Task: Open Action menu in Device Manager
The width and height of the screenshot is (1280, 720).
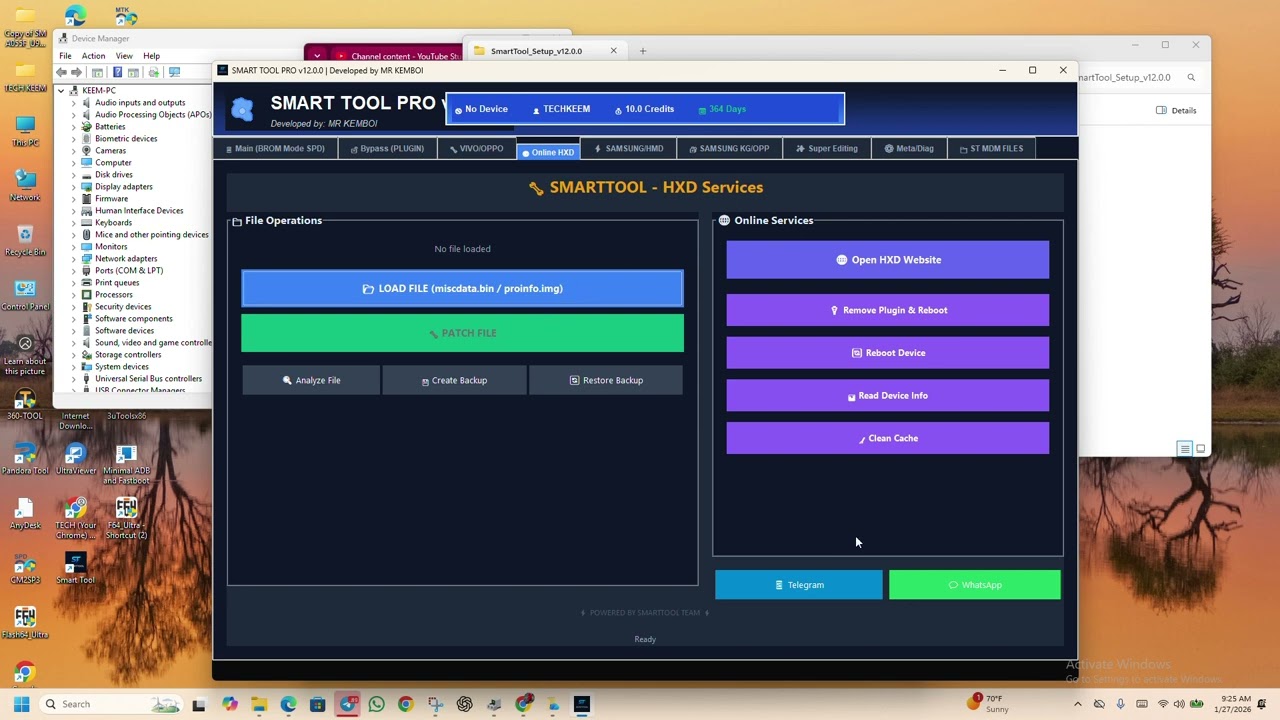Action: tap(93, 56)
